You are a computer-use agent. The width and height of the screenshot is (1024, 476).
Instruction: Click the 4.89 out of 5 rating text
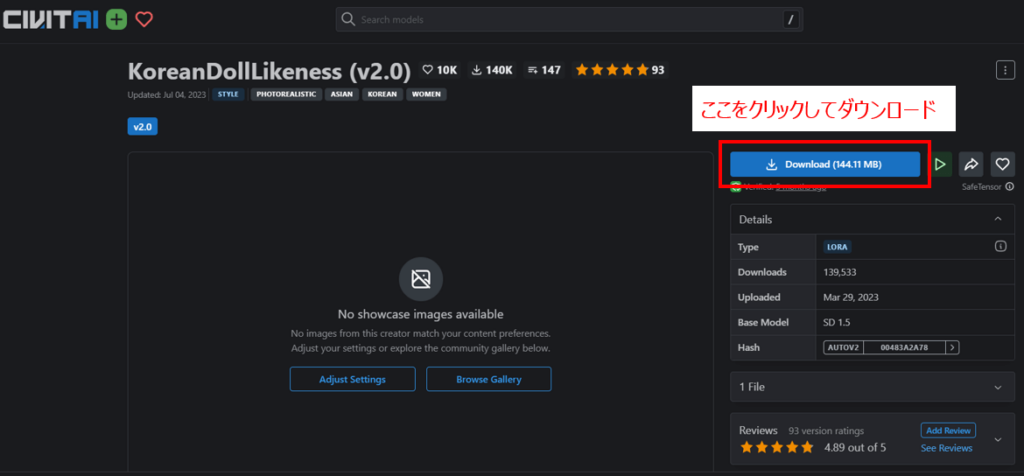(x=855, y=448)
